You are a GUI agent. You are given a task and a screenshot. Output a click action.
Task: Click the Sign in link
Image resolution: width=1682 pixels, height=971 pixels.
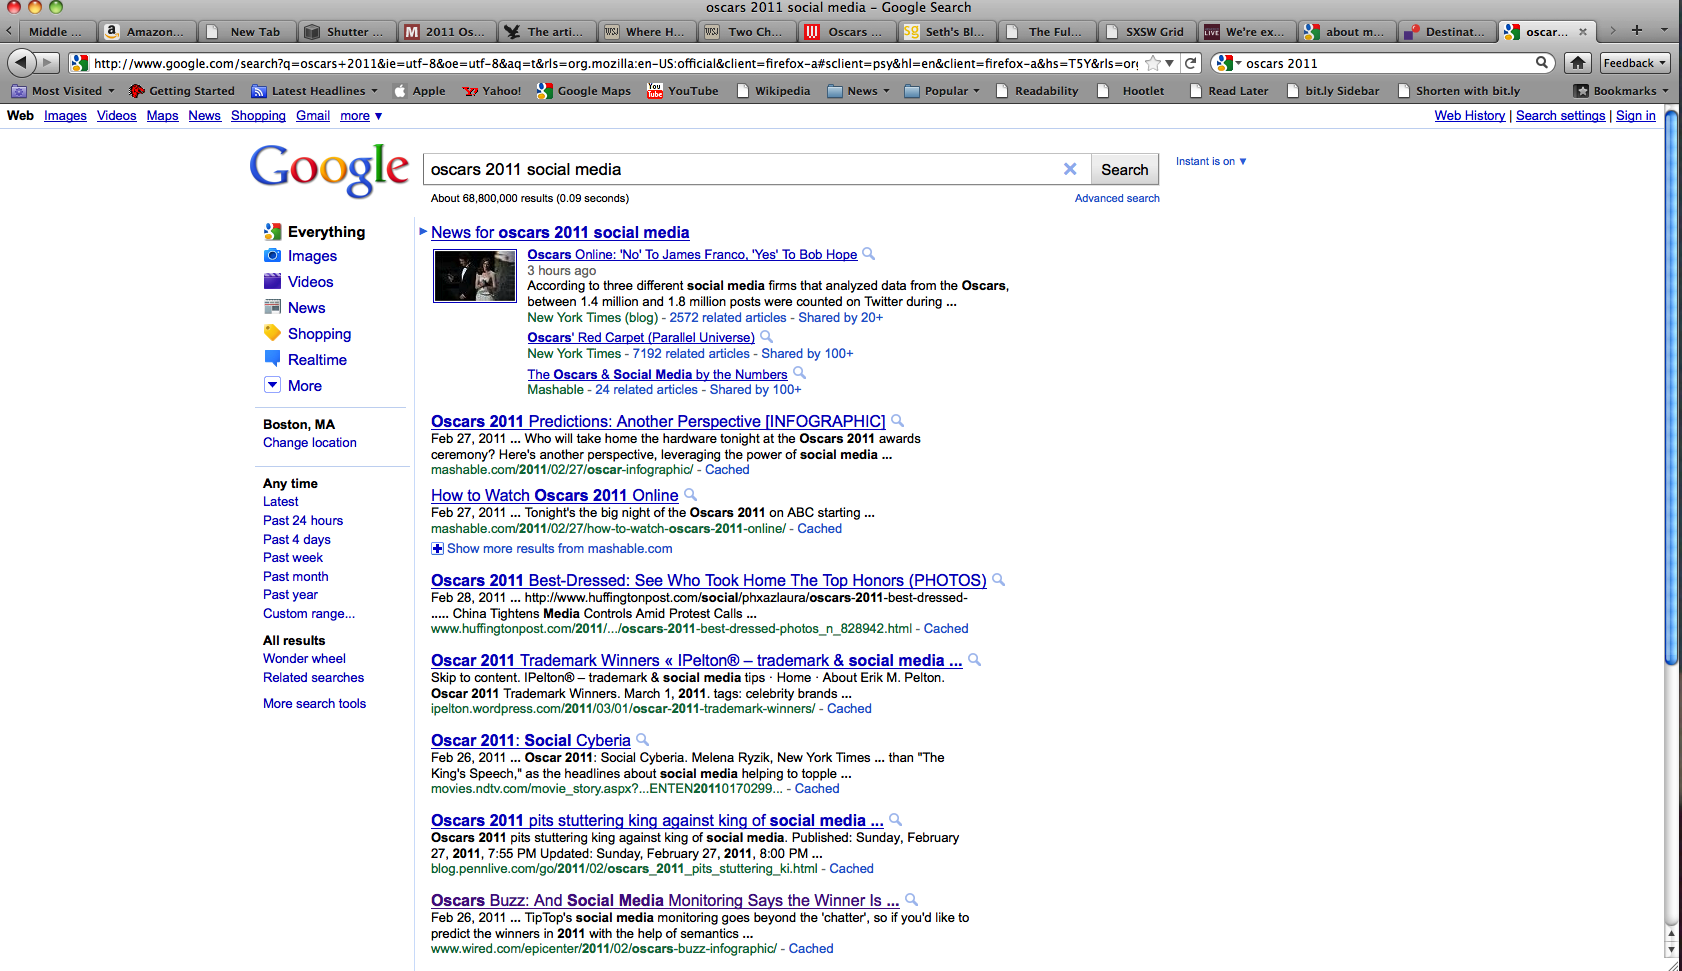pyautogui.click(x=1635, y=116)
